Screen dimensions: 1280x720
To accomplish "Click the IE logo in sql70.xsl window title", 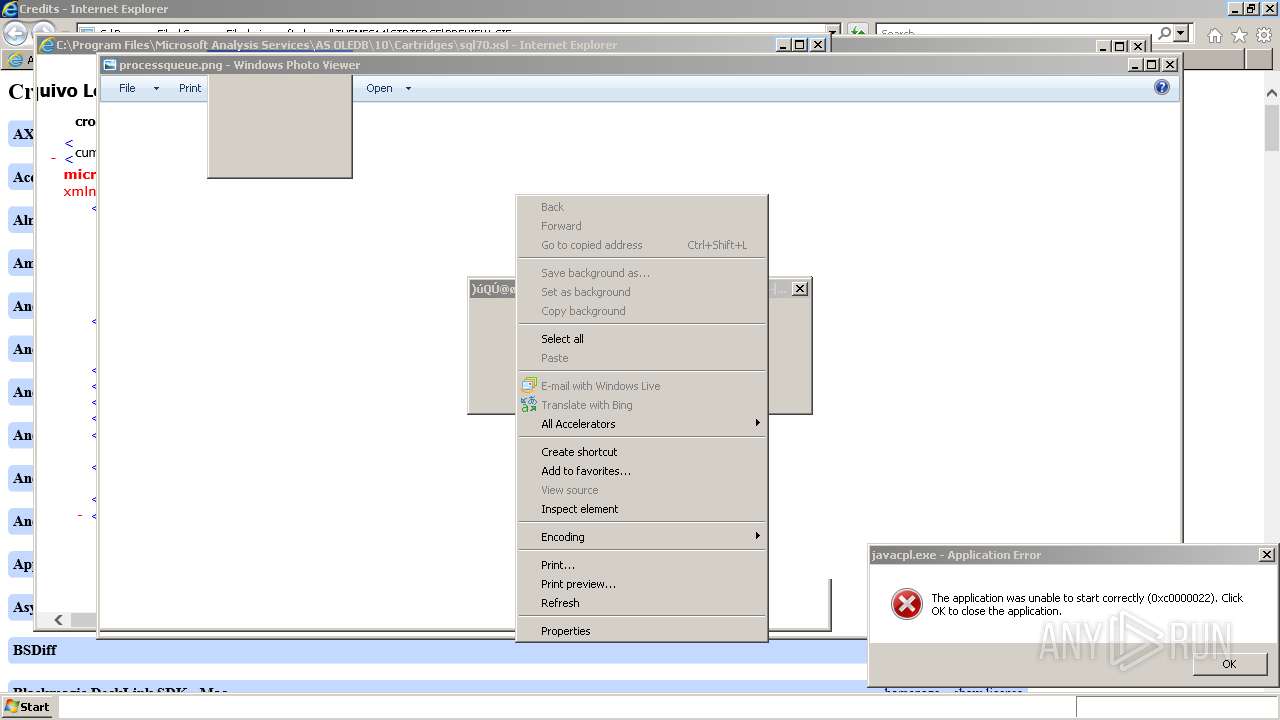I will pos(46,45).
